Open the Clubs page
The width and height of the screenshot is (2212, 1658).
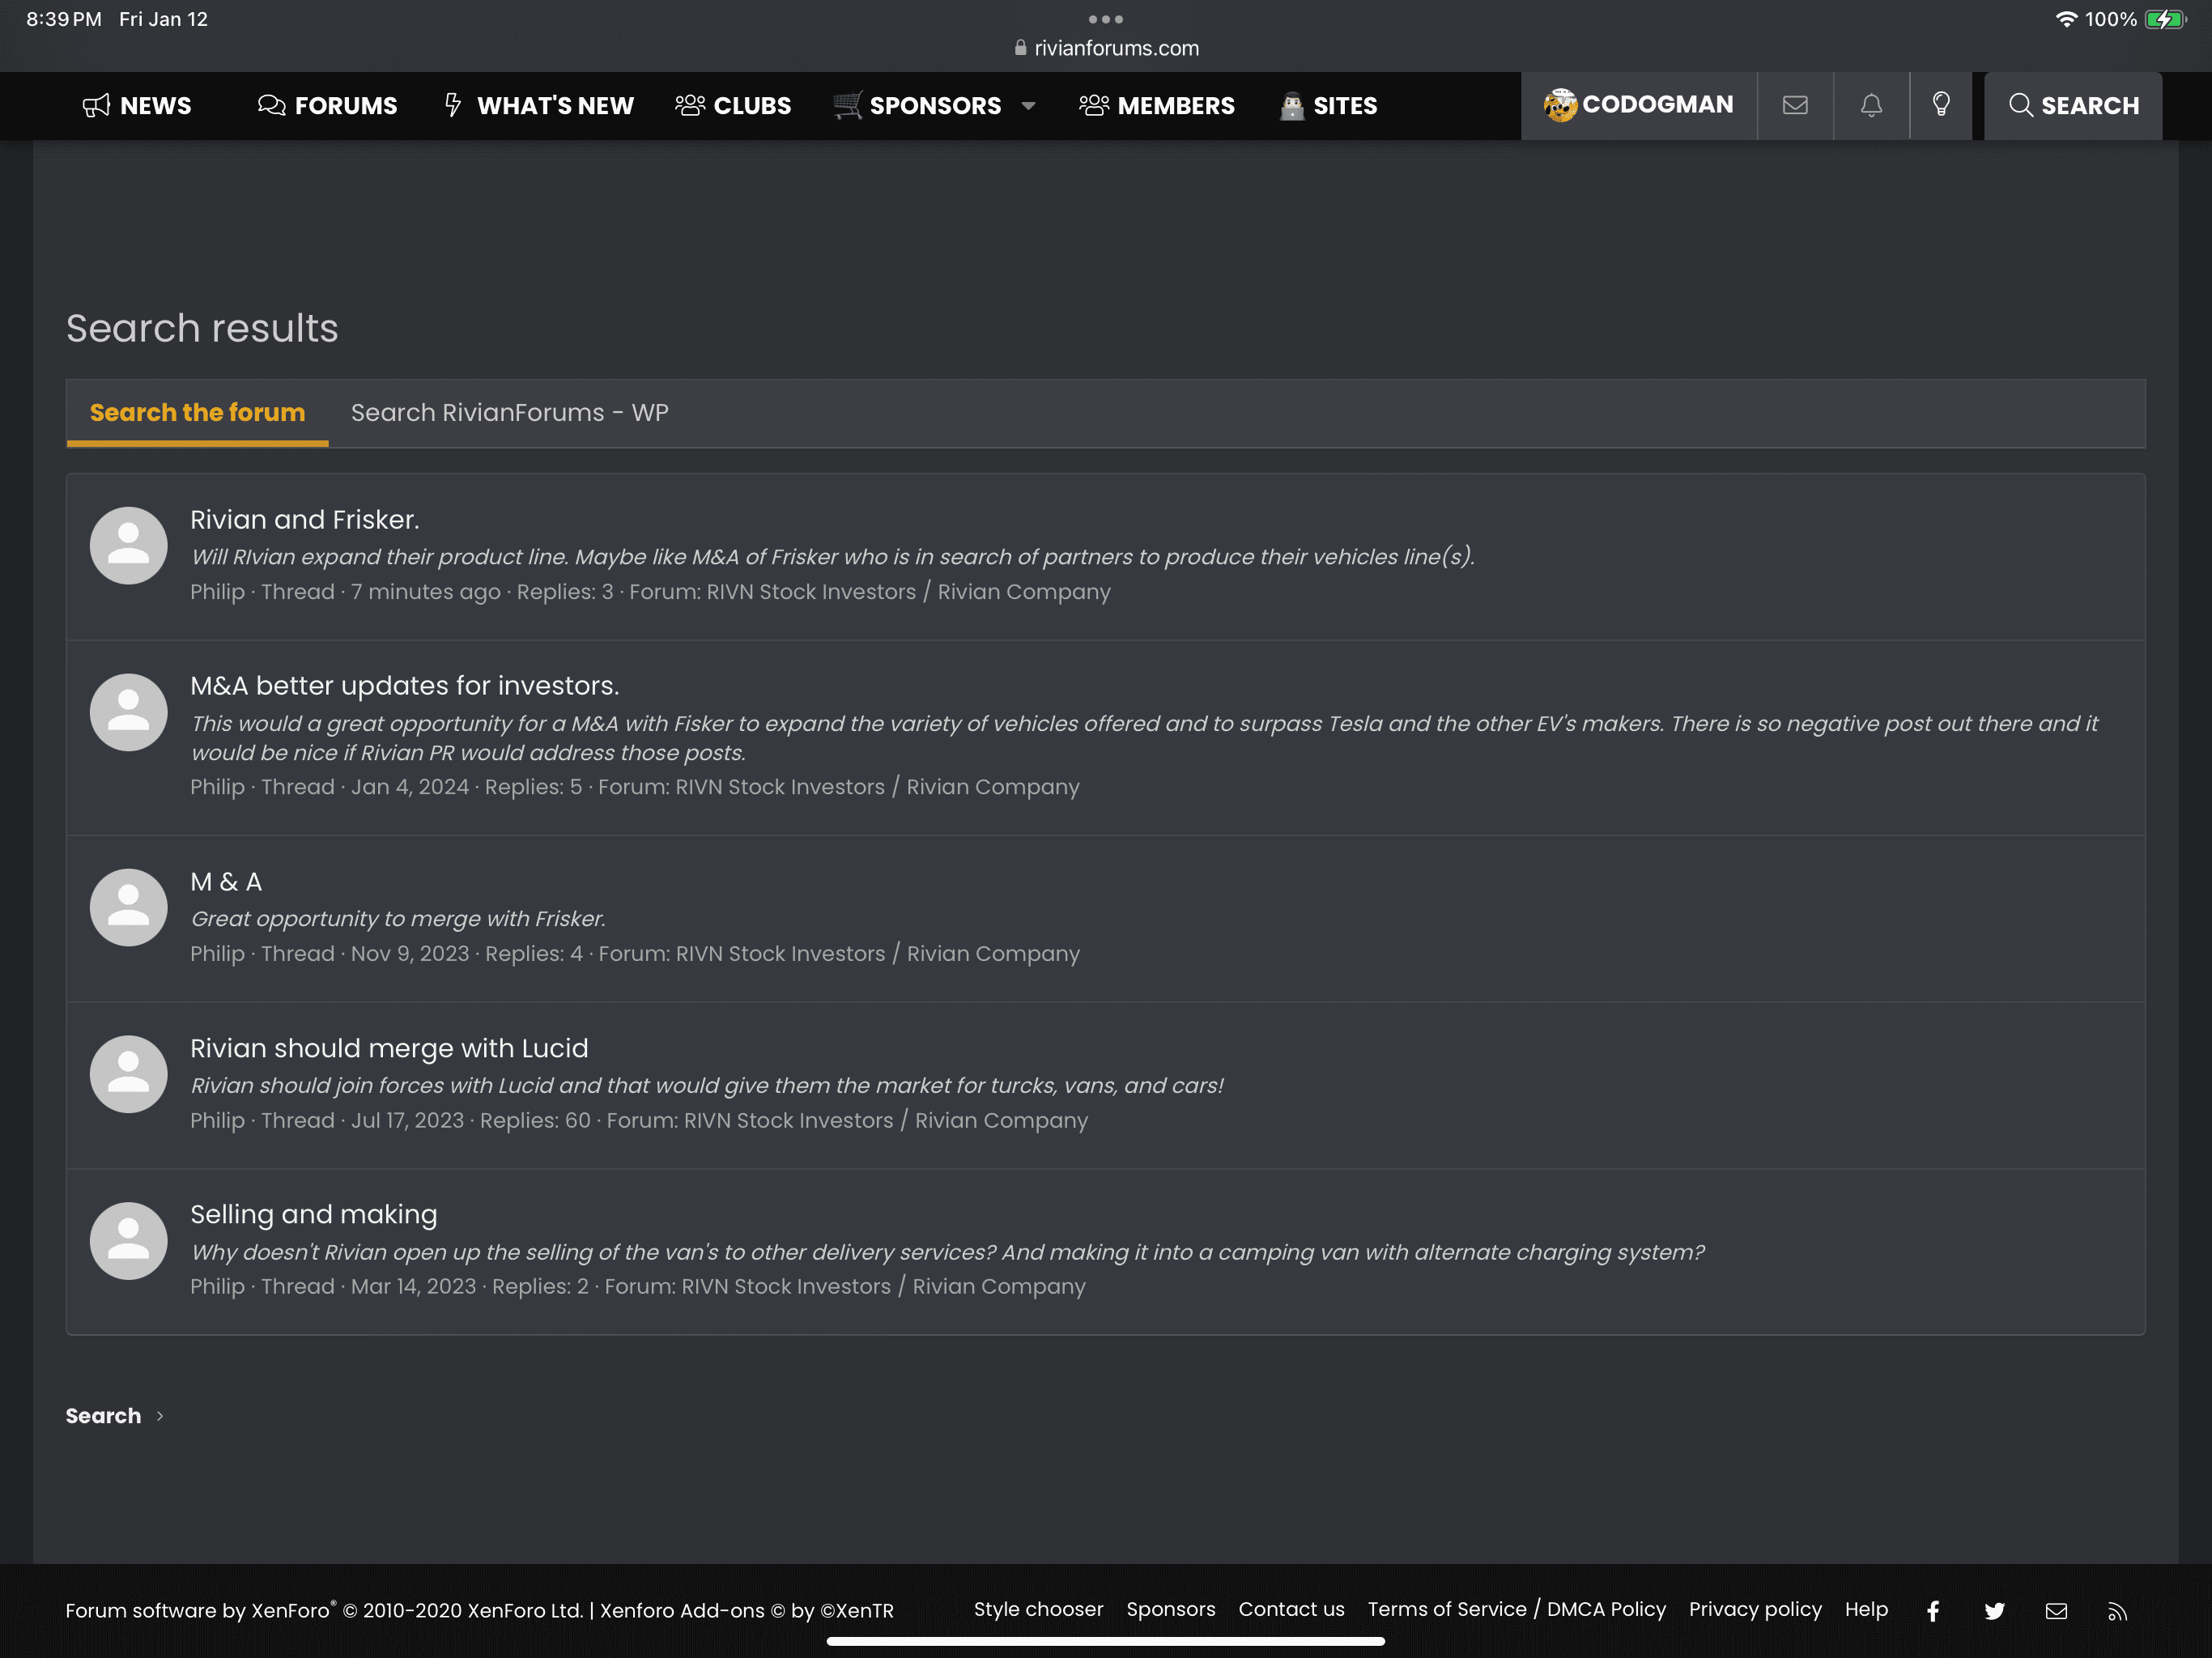pyautogui.click(x=733, y=105)
